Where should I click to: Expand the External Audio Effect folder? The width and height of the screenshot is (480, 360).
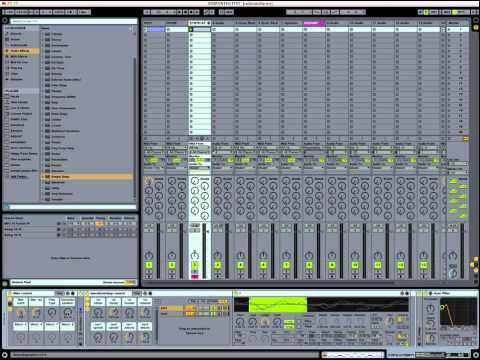coord(43,79)
